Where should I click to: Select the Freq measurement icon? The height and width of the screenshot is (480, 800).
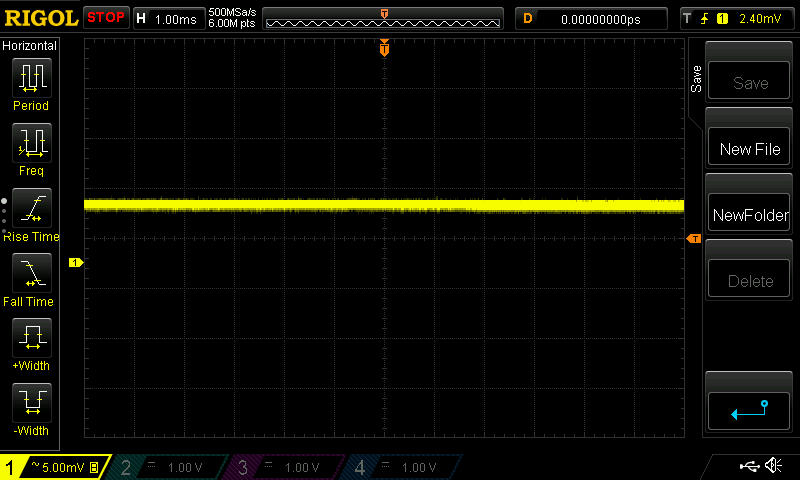[x=32, y=142]
